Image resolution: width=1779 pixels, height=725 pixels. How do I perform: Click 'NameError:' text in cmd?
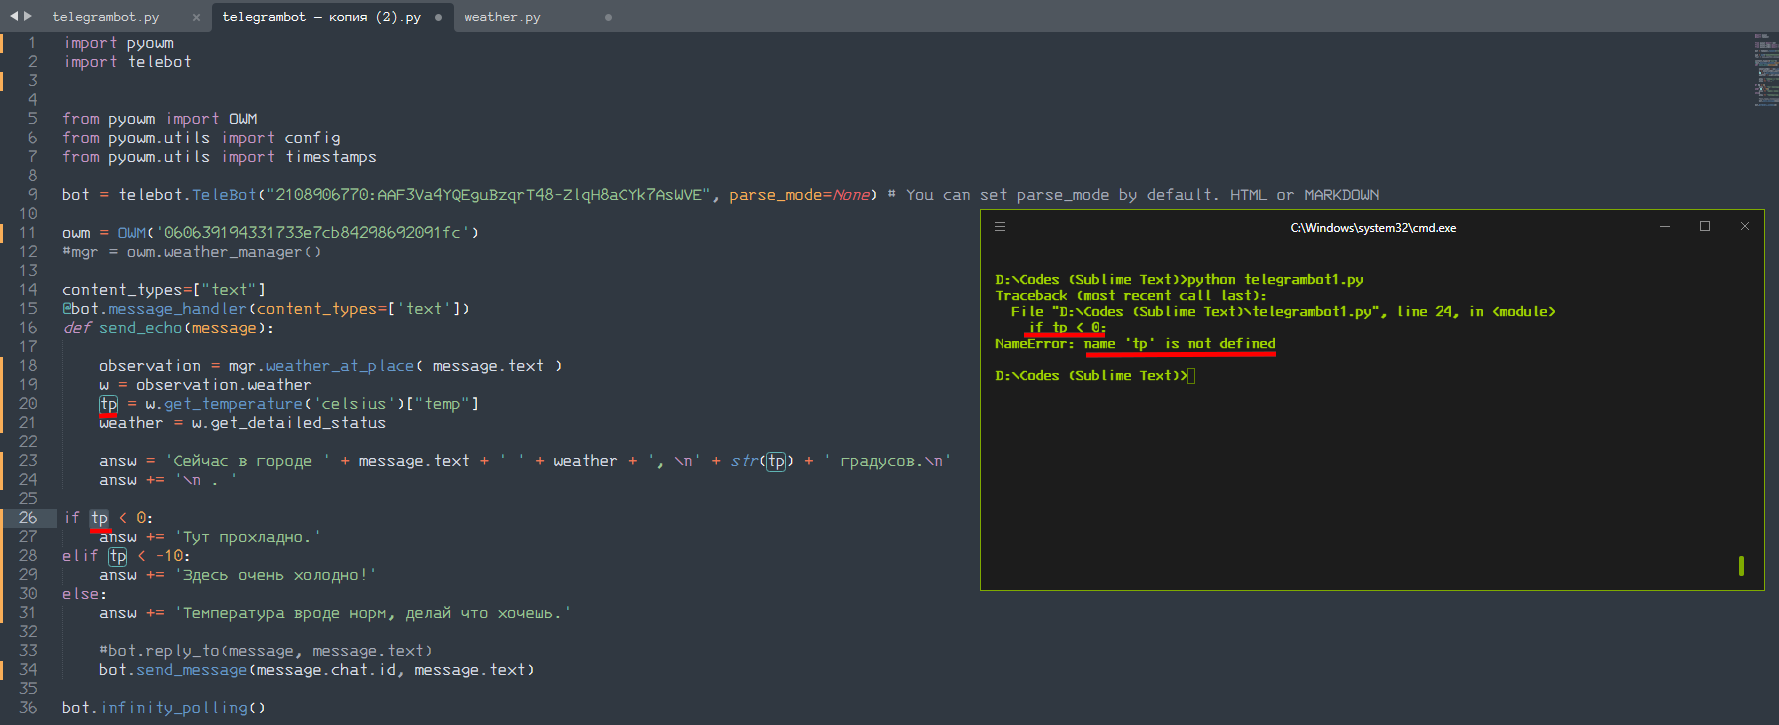[x=1035, y=344]
